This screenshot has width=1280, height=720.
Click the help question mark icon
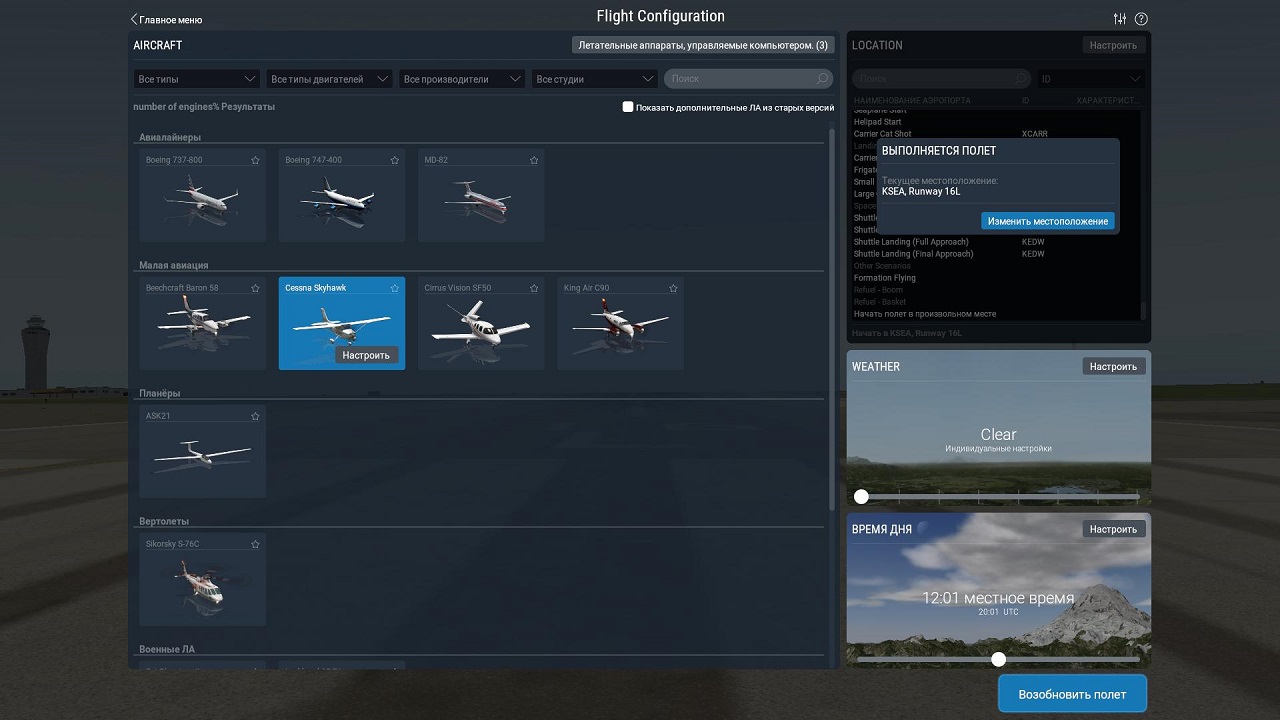tap(1141, 19)
